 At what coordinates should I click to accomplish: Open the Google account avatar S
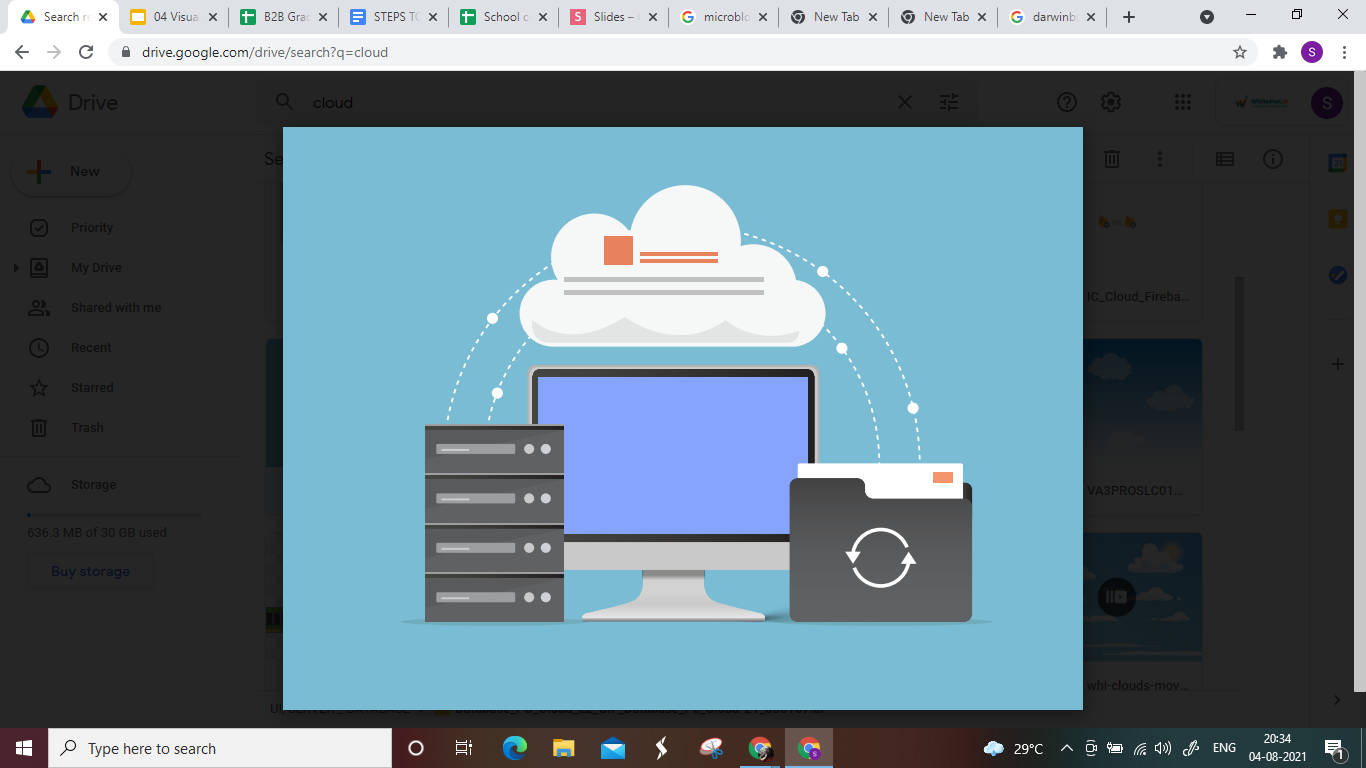[1327, 102]
